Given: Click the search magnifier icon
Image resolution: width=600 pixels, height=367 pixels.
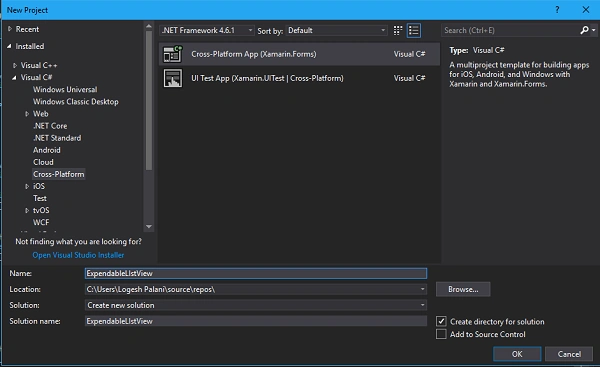Looking at the screenshot, I should [584, 30].
